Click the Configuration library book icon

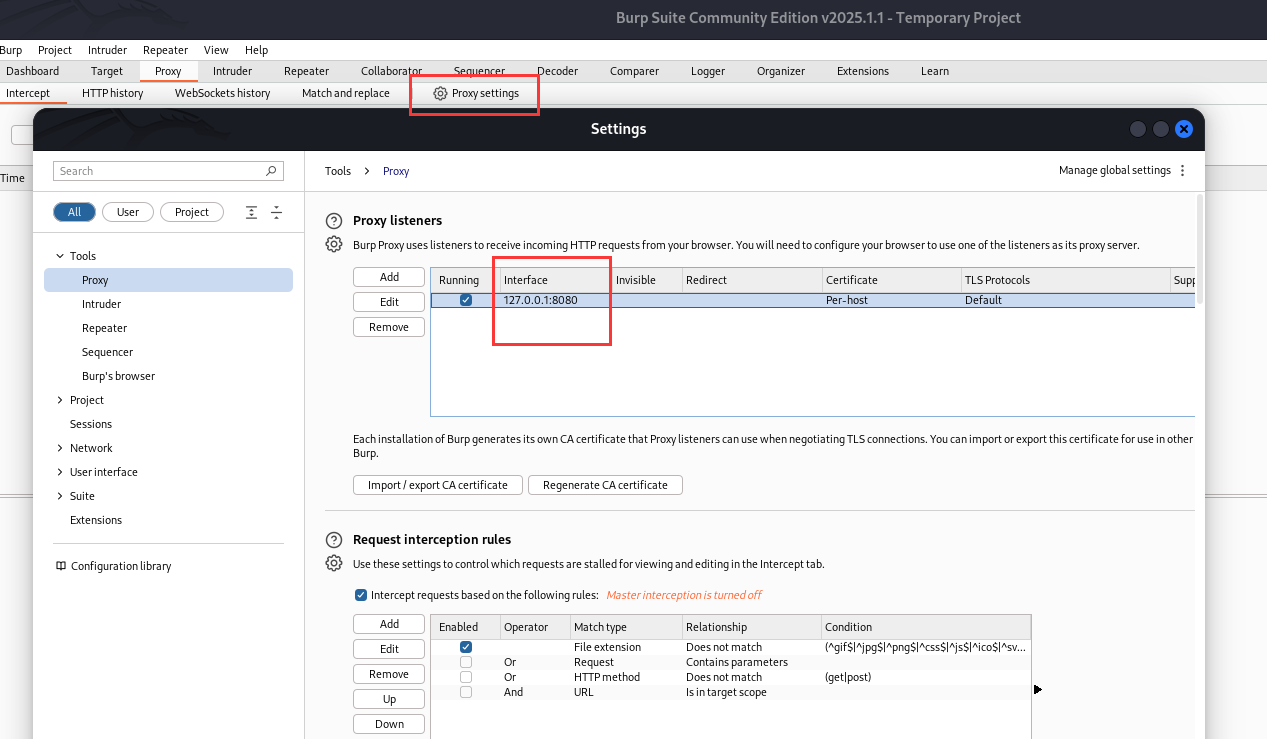tap(61, 566)
